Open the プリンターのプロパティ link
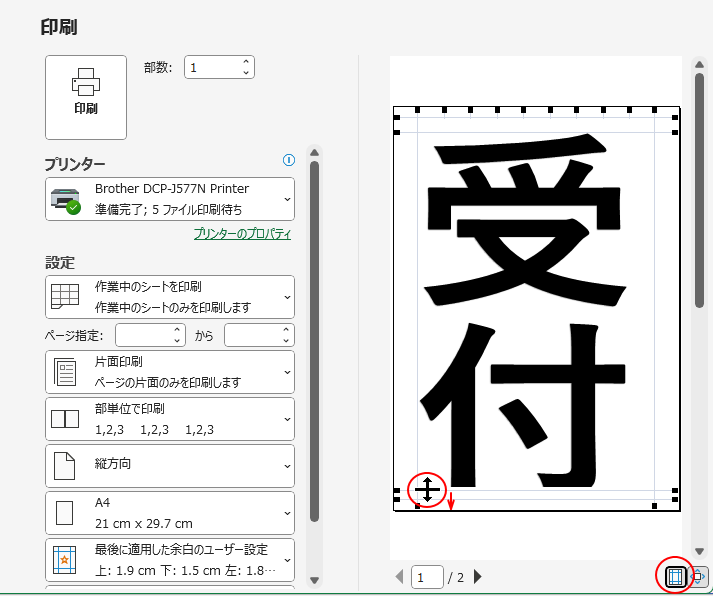Viewport: 713px width, 596px height. [242, 234]
